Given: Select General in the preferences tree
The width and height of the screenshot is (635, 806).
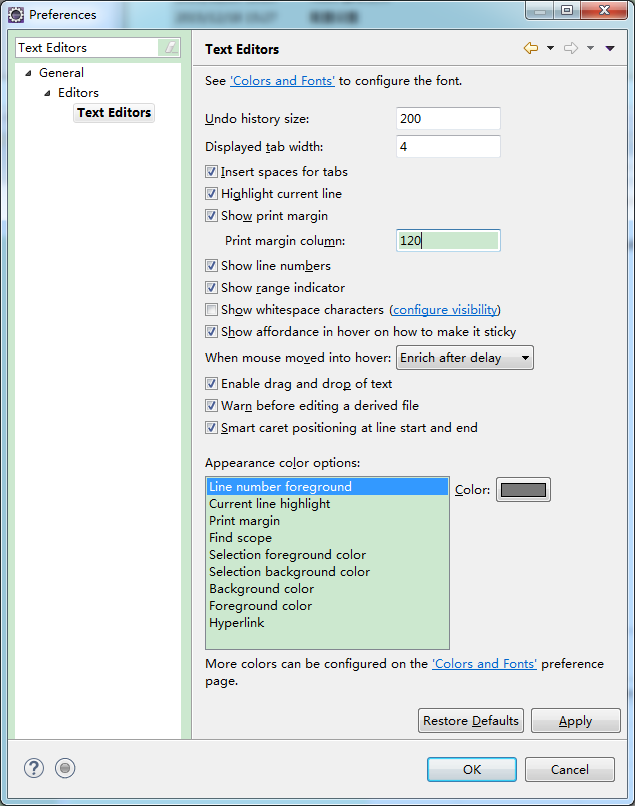Looking at the screenshot, I should (x=61, y=73).
